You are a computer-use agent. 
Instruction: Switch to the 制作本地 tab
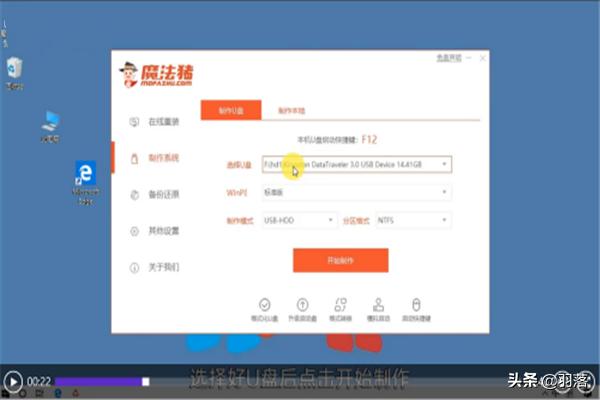292,109
